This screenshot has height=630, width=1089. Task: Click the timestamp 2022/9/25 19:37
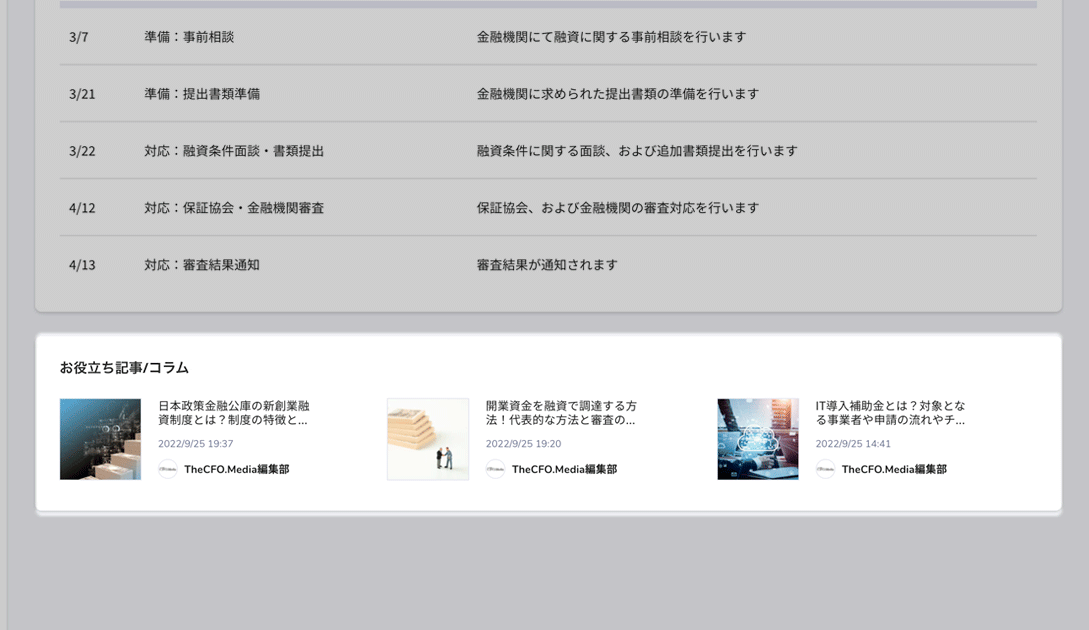196,444
